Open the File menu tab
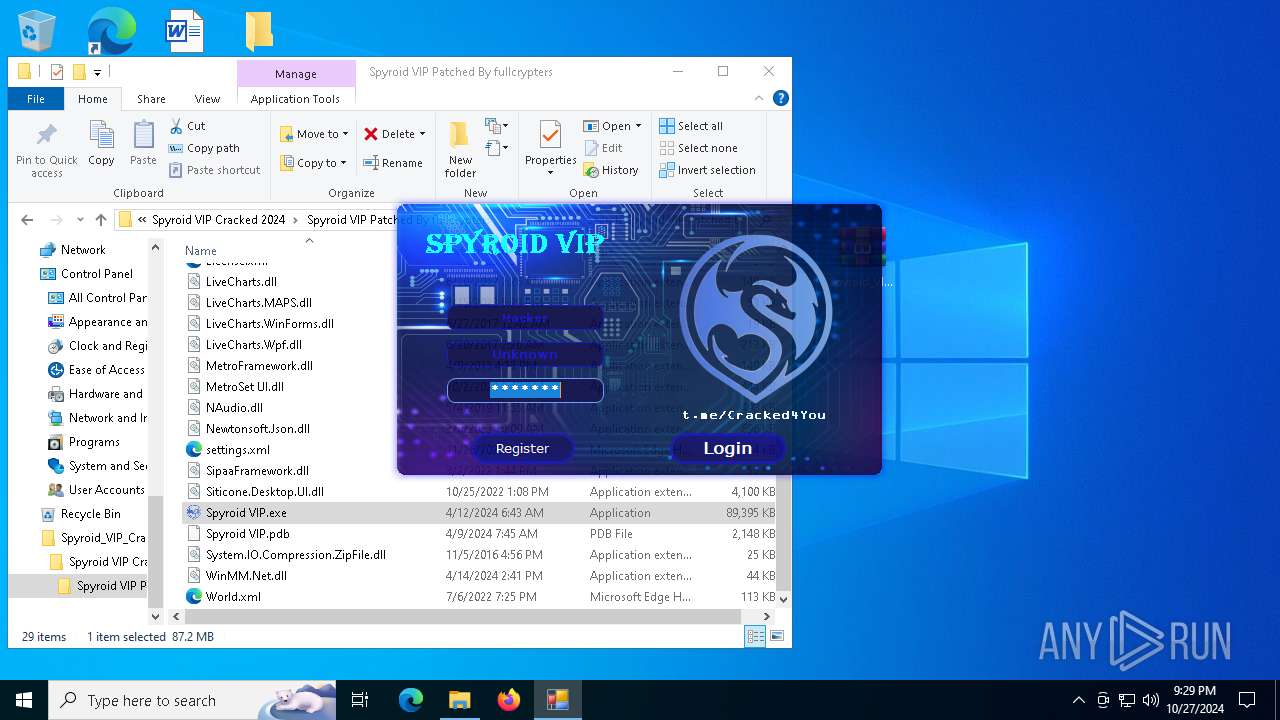Screen dimensions: 1280x720 (x=36, y=99)
